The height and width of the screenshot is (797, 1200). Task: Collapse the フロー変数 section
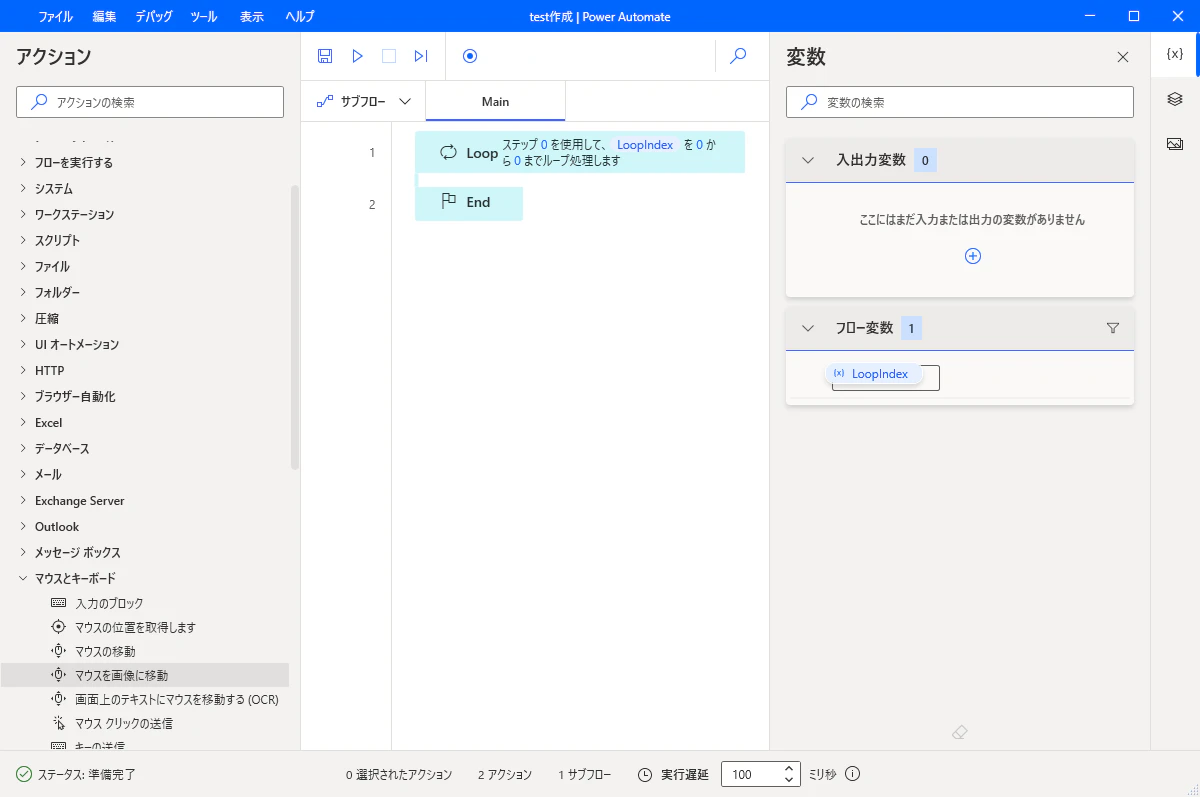[x=808, y=328]
